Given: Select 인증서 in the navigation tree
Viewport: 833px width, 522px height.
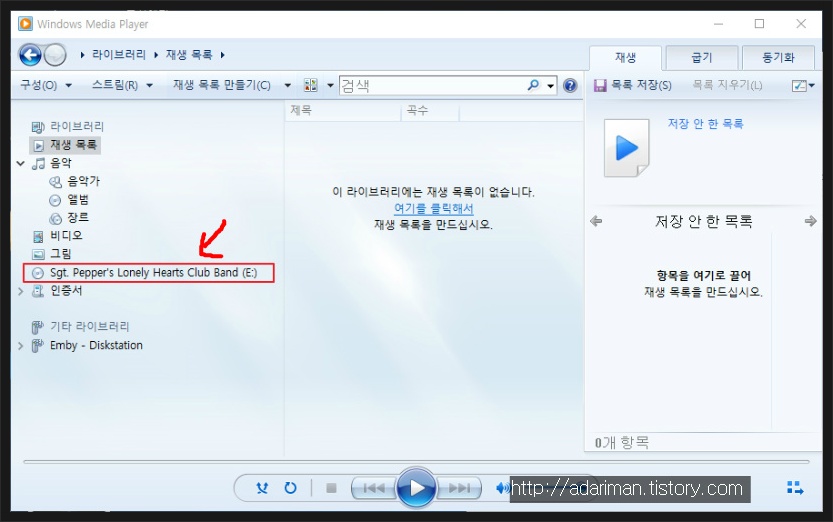Looking at the screenshot, I should (66, 290).
